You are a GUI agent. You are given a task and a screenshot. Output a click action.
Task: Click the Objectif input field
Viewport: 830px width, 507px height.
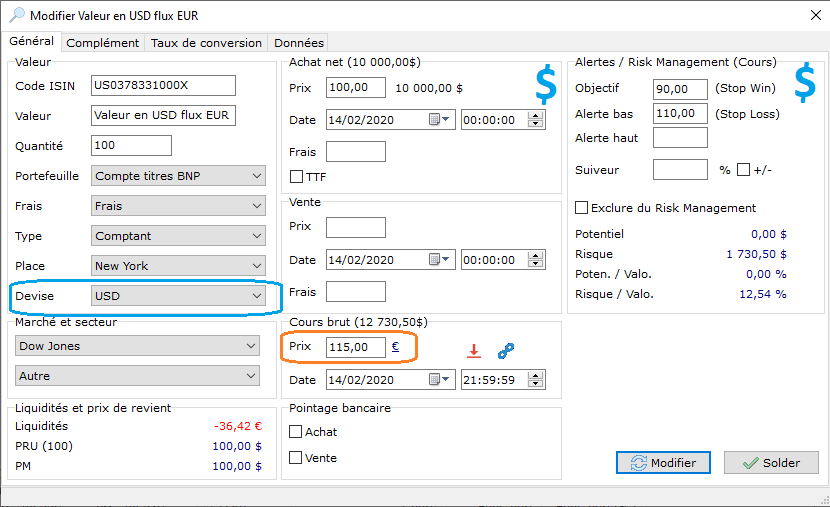[680, 89]
